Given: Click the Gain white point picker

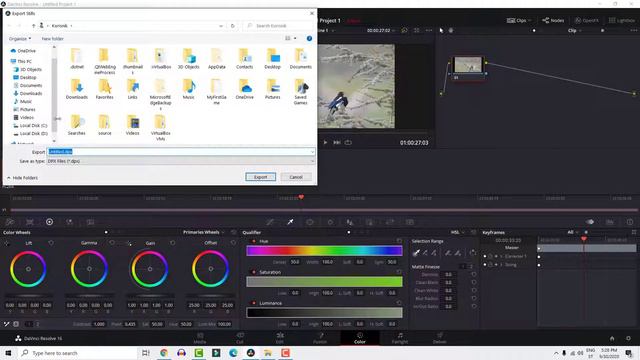Looking at the screenshot, I should coord(129,243).
